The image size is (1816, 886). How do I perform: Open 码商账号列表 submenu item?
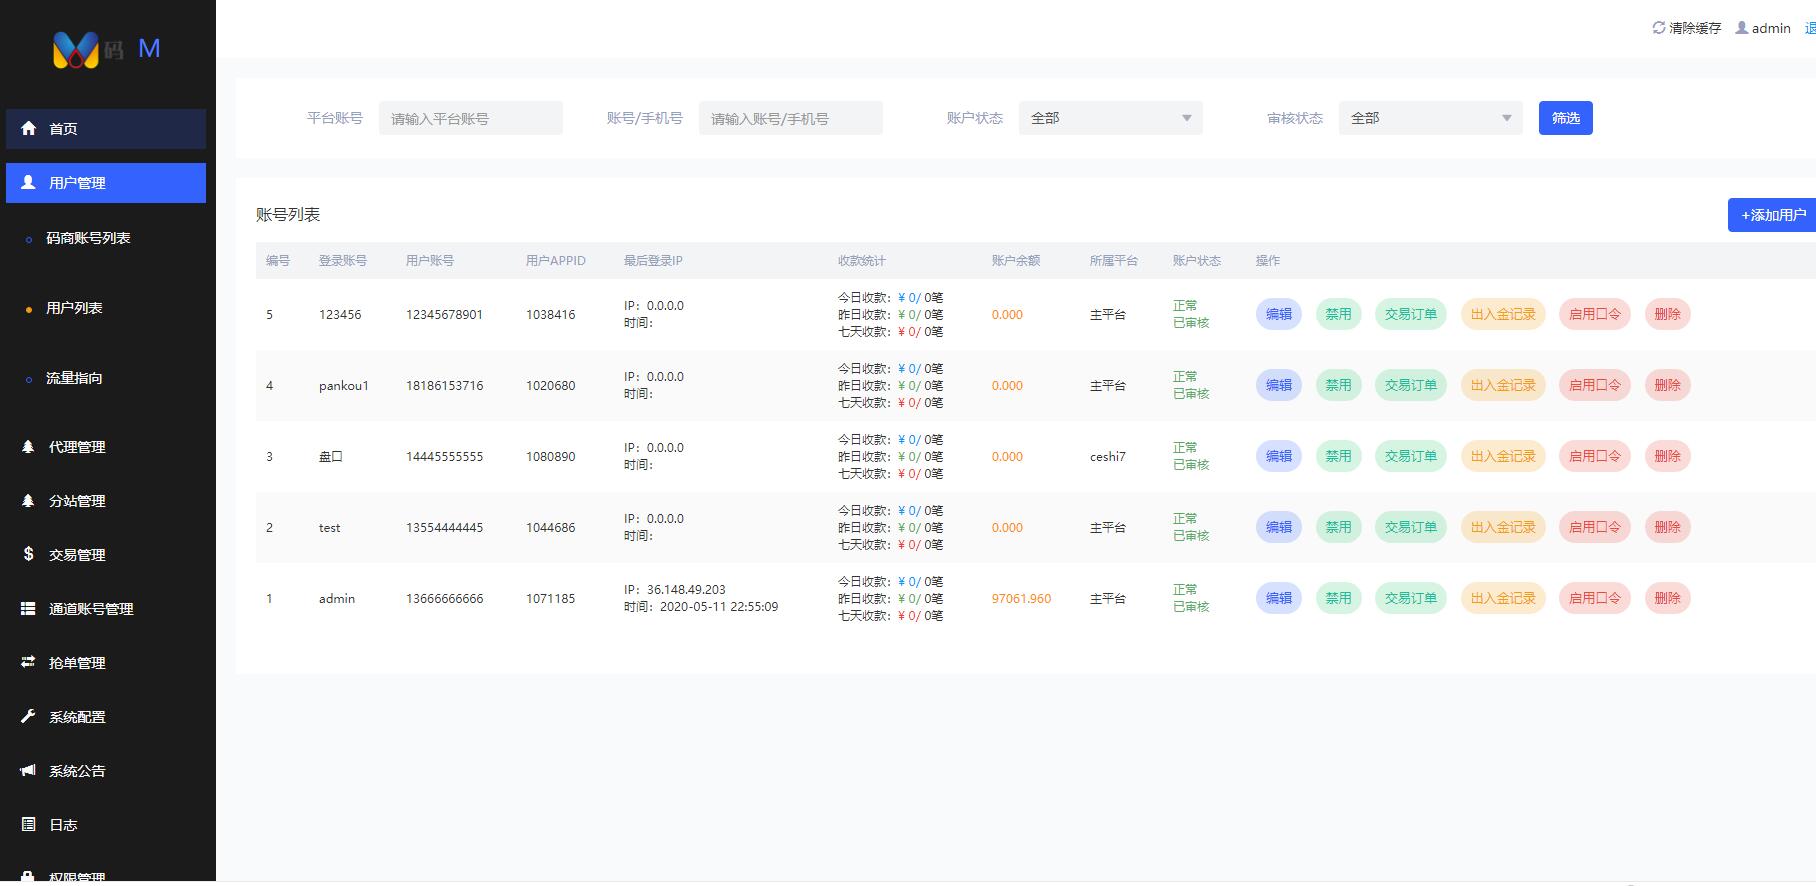[88, 238]
